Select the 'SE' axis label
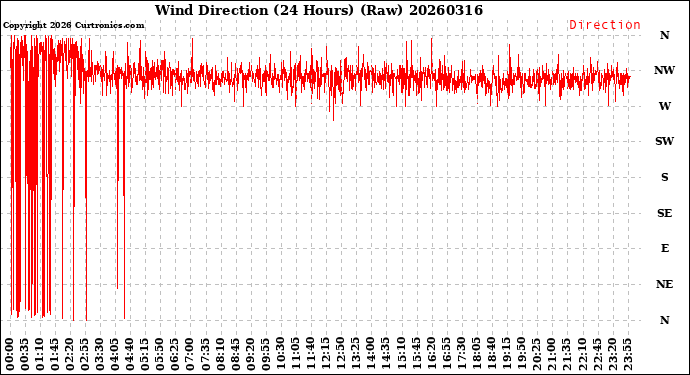The width and height of the screenshot is (690, 375). coord(664,213)
